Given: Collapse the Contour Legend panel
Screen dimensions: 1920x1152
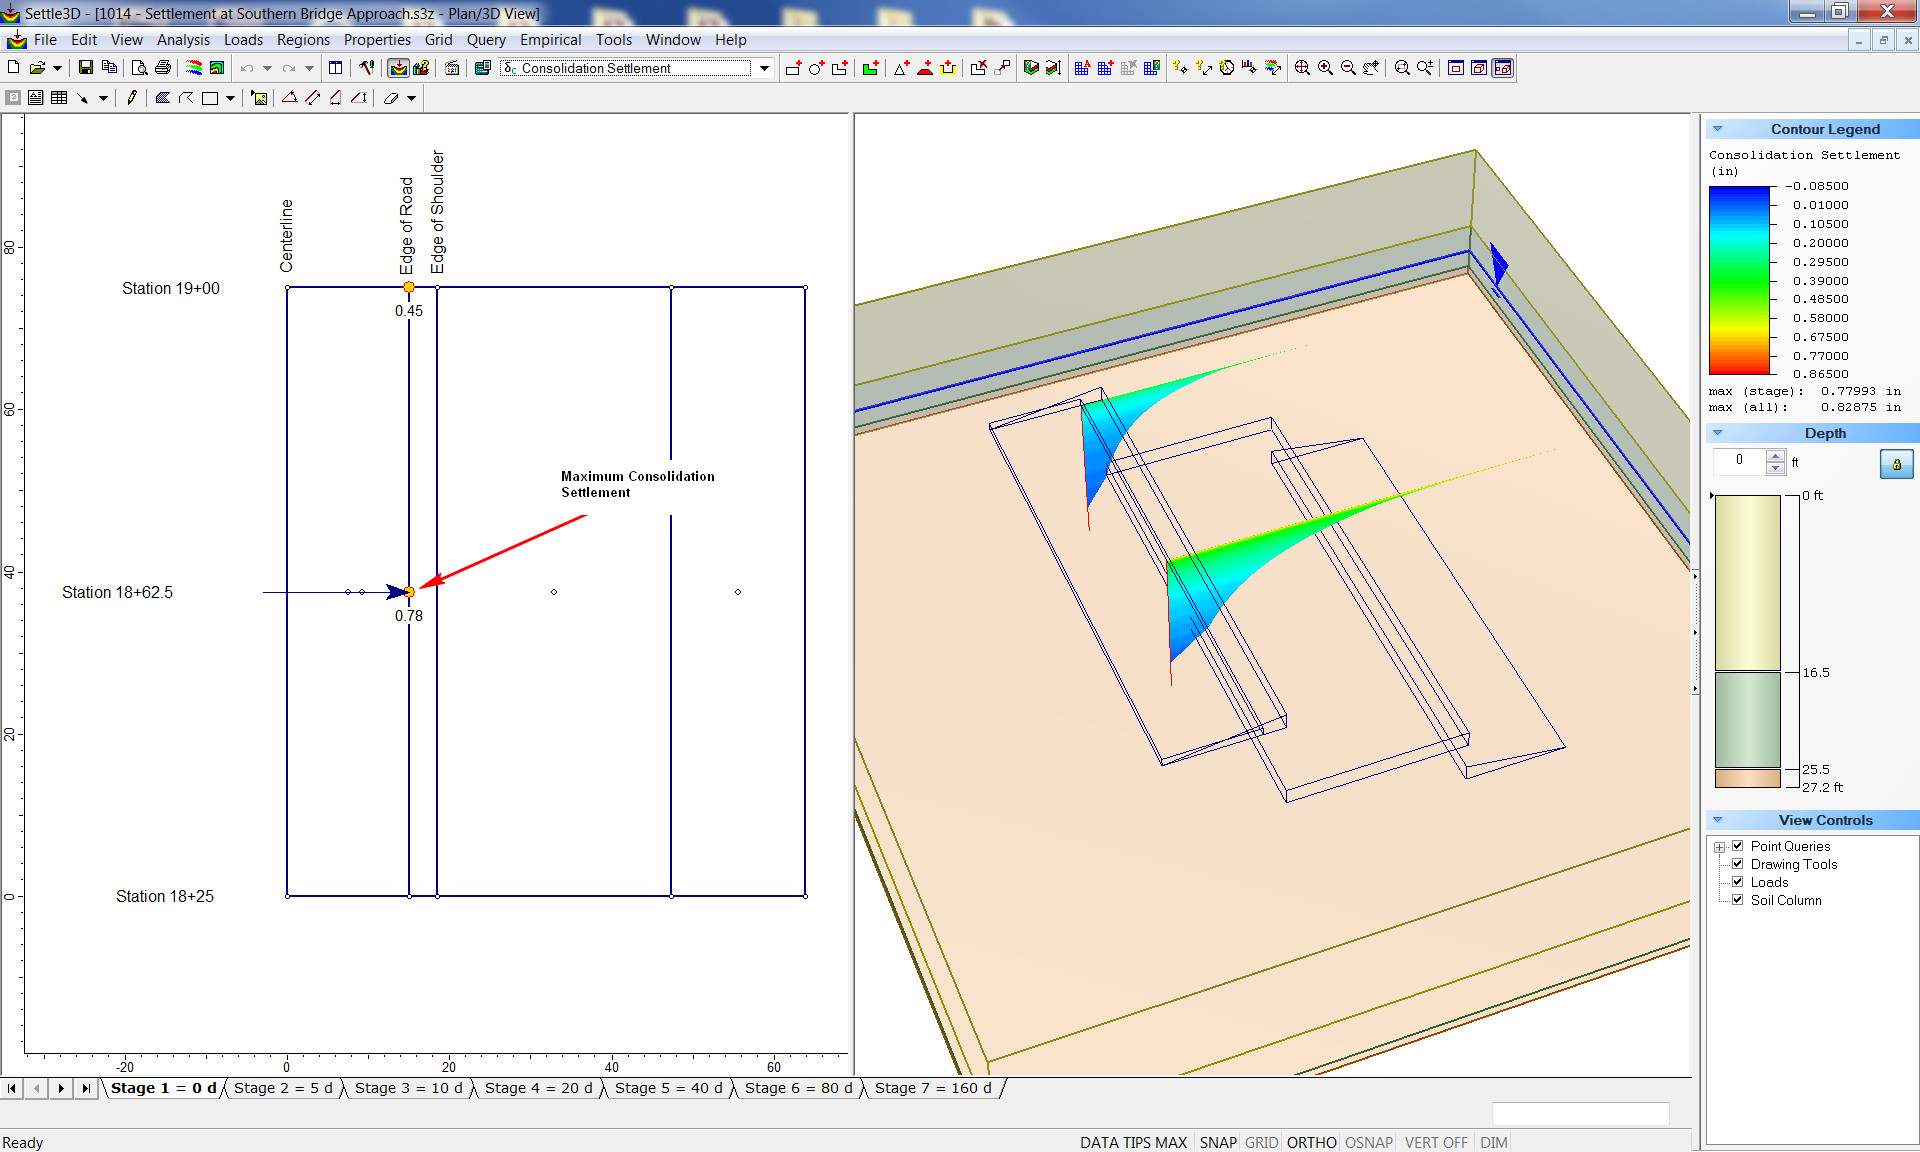Looking at the screenshot, I should 1718,129.
